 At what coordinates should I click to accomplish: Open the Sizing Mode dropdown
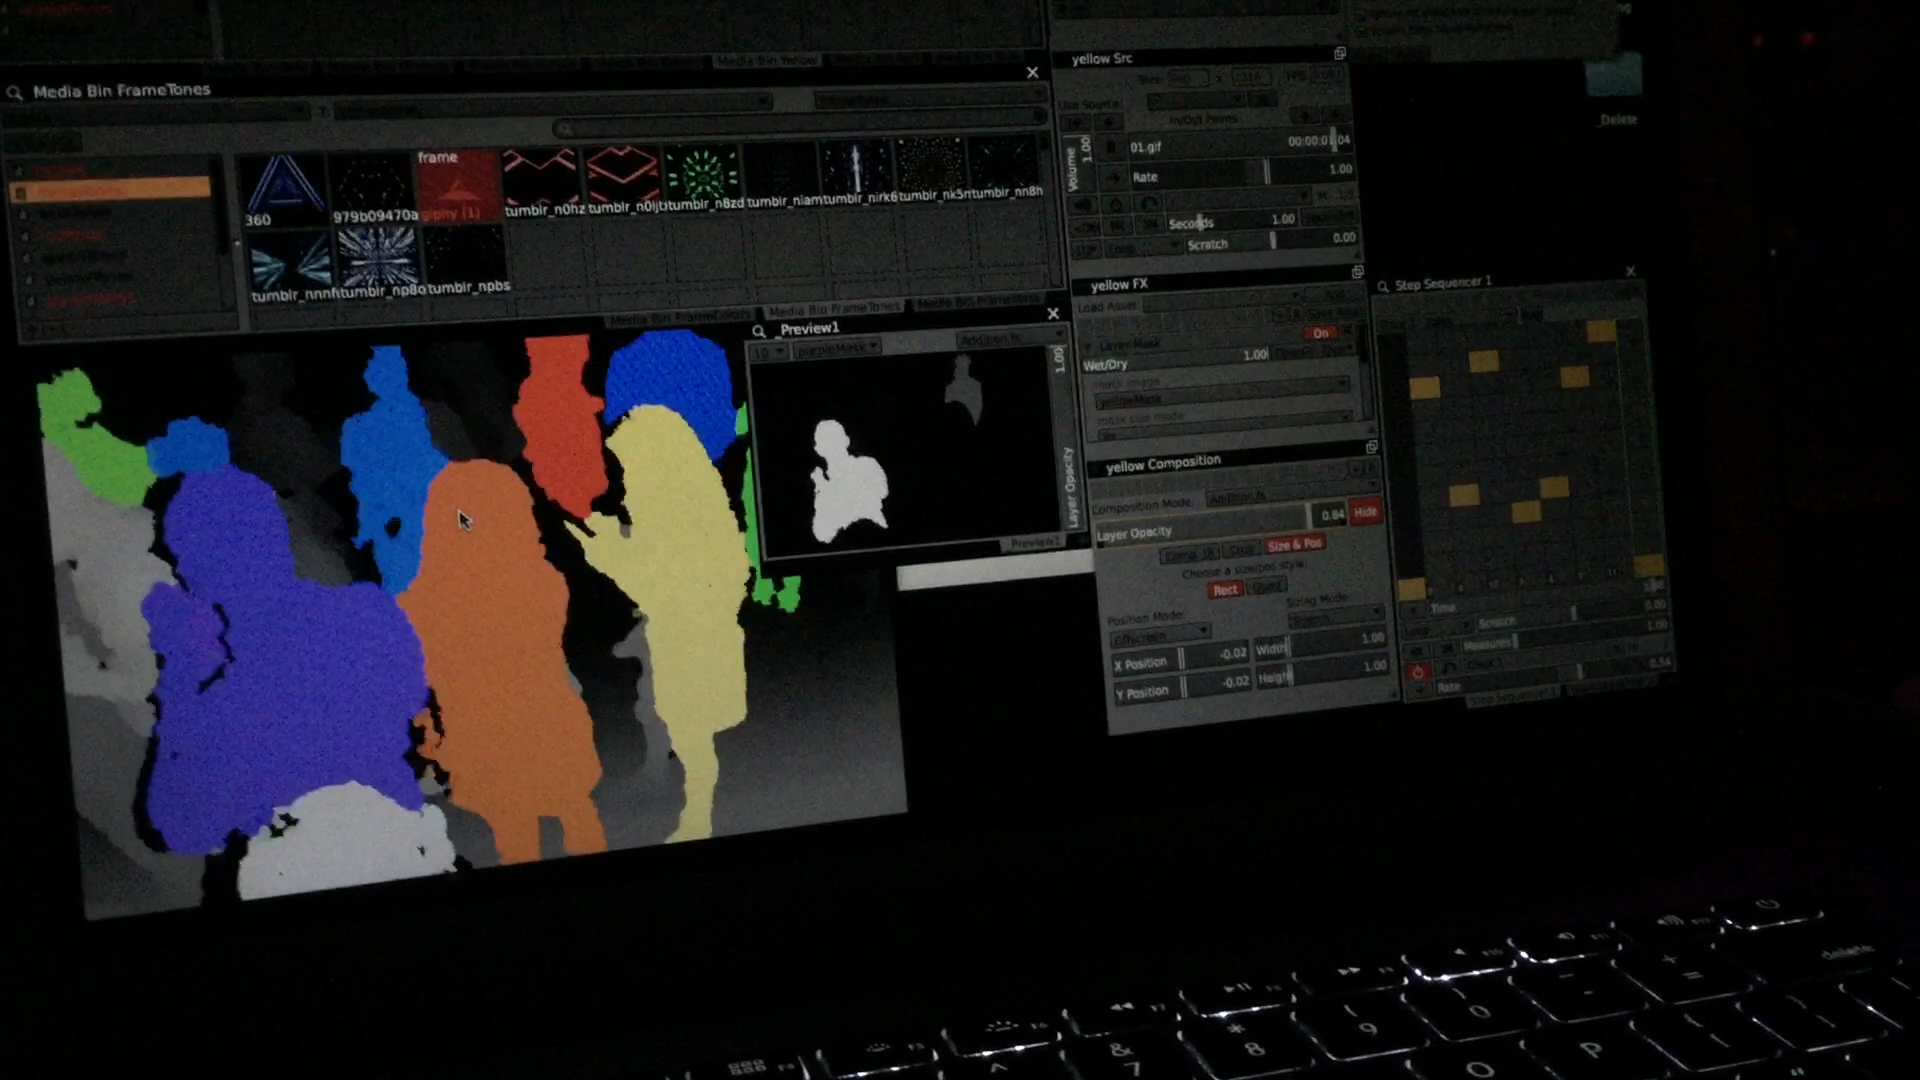pyautogui.click(x=1335, y=618)
